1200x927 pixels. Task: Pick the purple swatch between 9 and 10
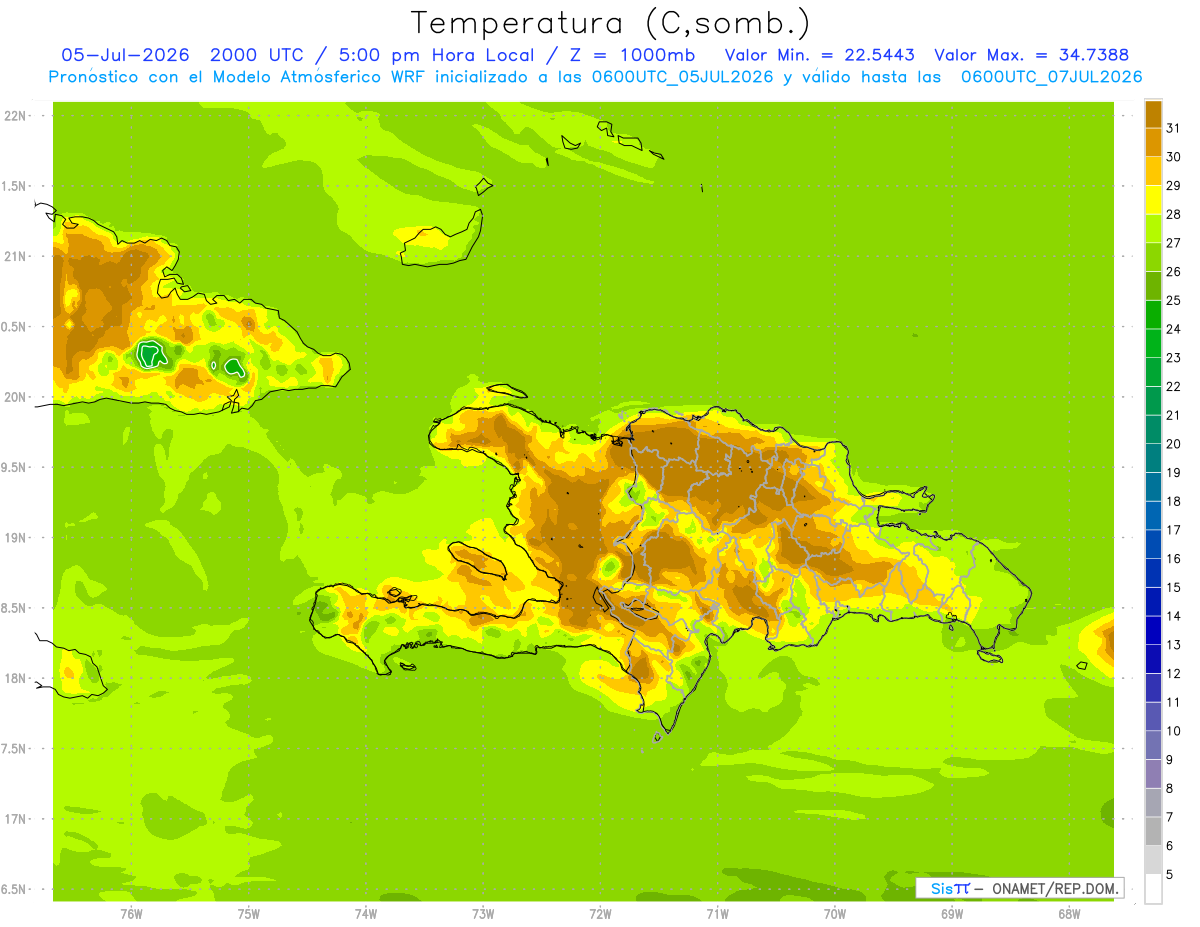1153,745
